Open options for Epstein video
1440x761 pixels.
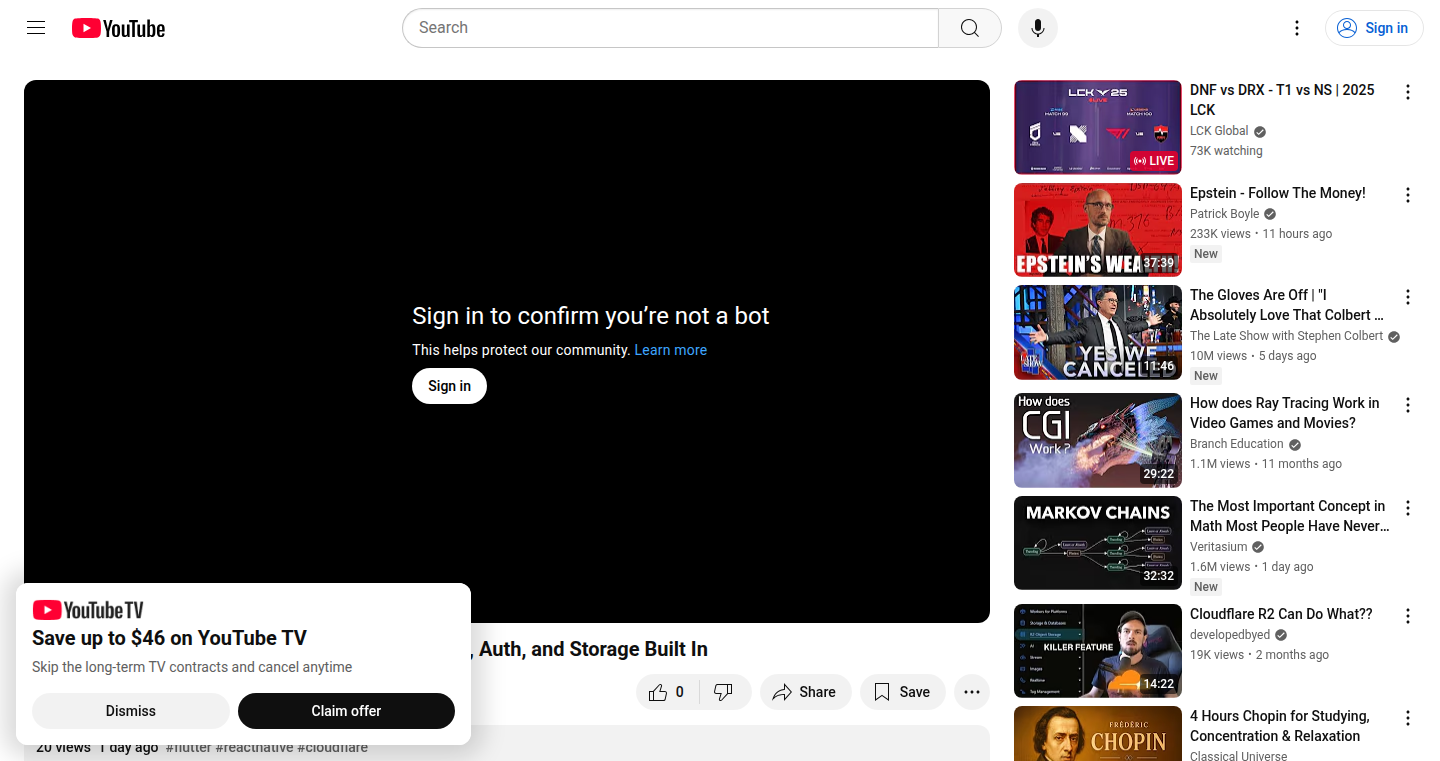click(x=1408, y=195)
